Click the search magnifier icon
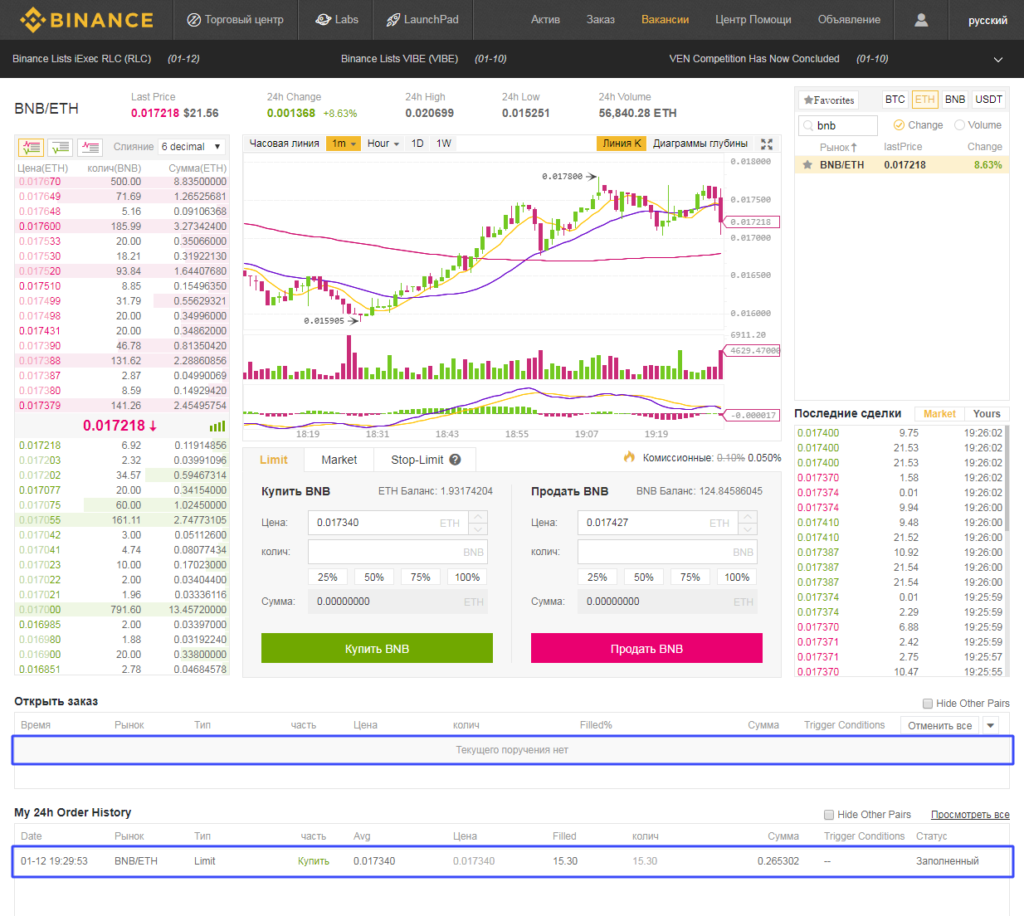The width and height of the screenshot is (1024, 916). (808, 125)
